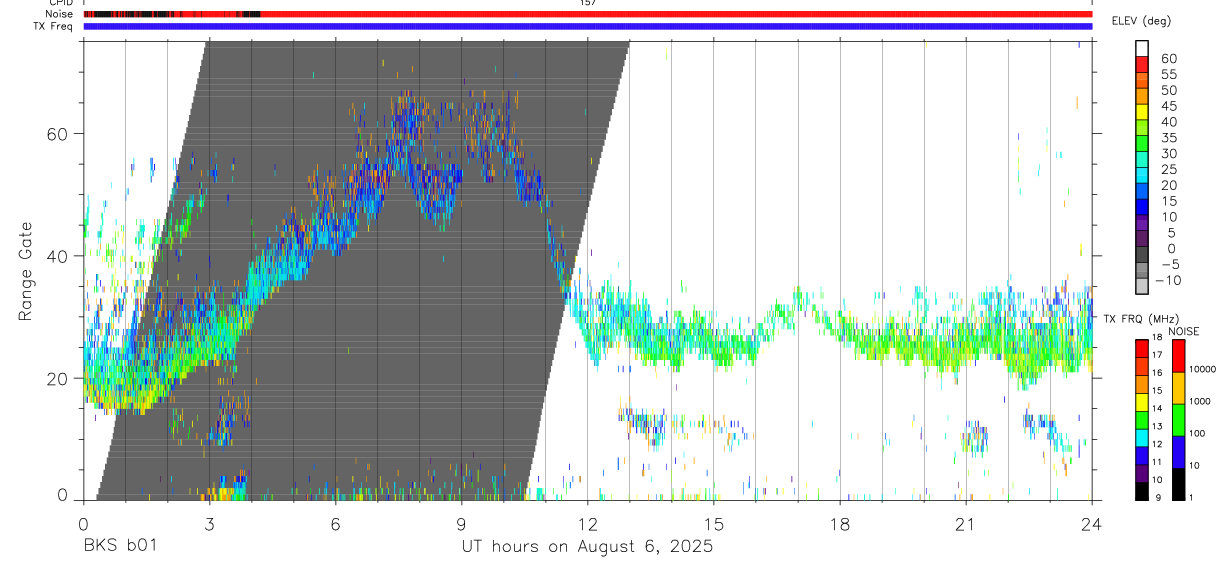
Task: Click the green swatch in NOISE legend
Action: (1177, 420)
